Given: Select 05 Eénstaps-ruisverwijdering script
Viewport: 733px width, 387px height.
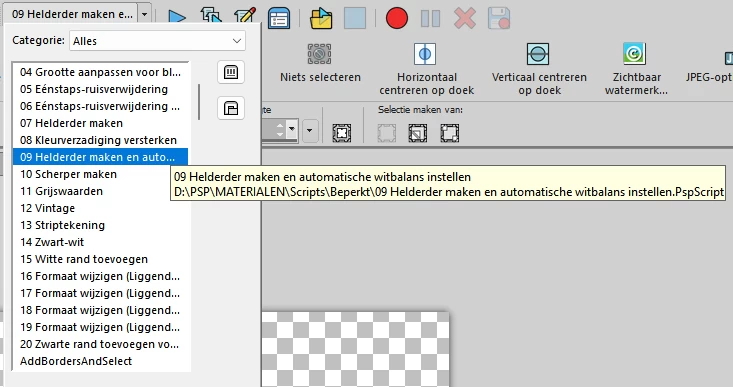Looking at the screenshot, I should [x=100, y=89].
